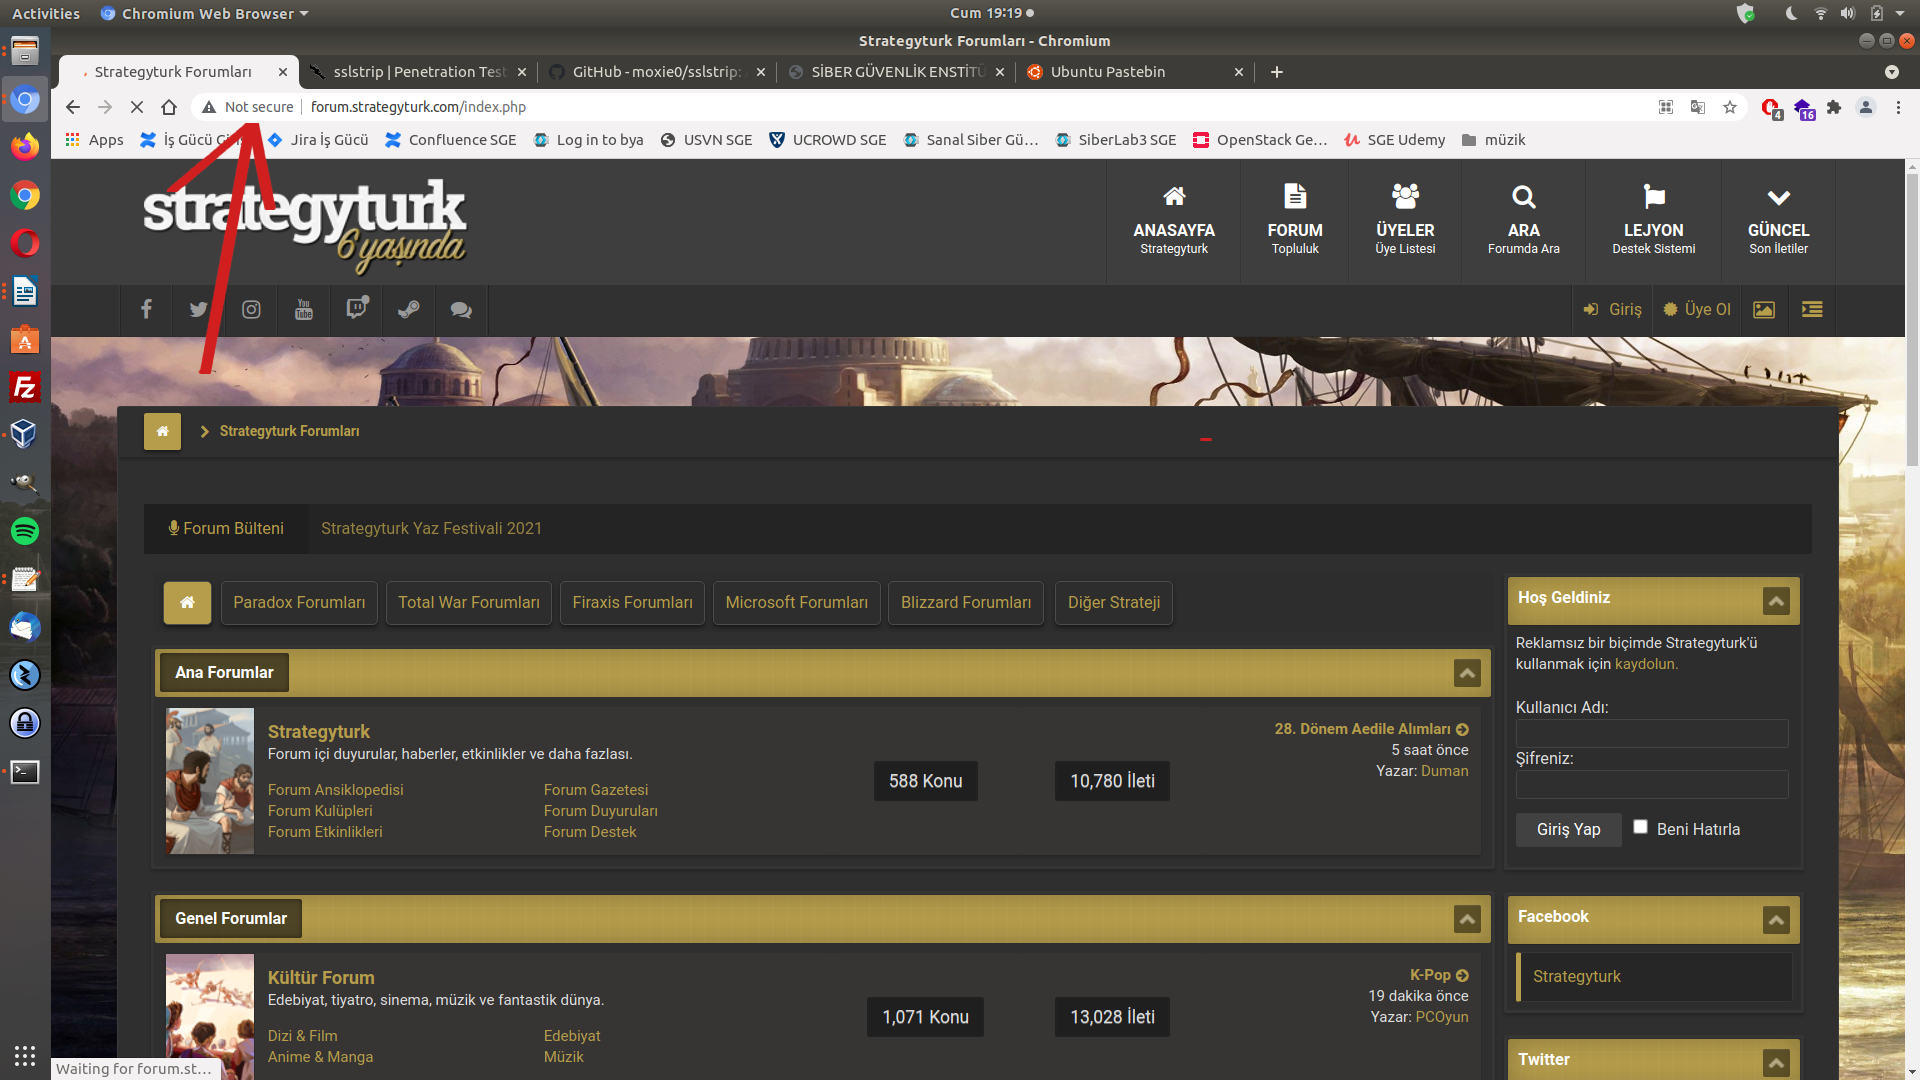
Task: Expand the GÜNCEL Son İletiler dropdown
Action: click(x=1778, y=222)
